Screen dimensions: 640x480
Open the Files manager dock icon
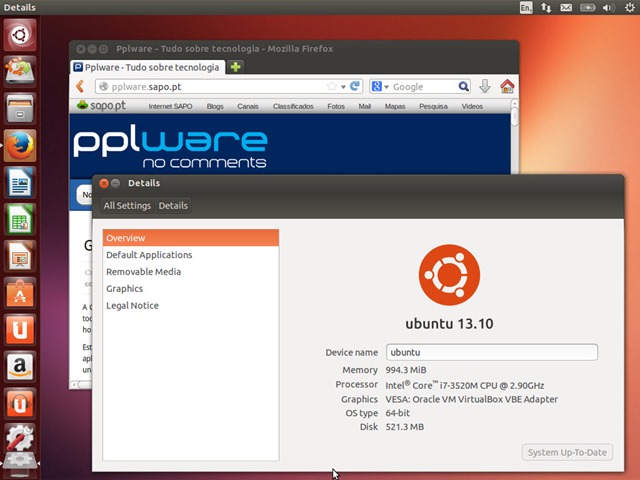pos(20,108)
